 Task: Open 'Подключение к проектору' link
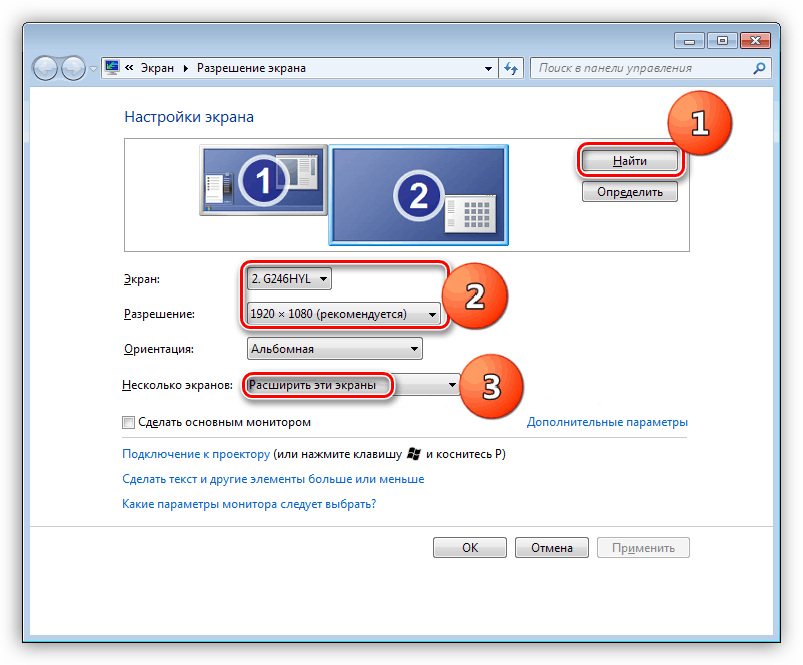tap(196, 454)
